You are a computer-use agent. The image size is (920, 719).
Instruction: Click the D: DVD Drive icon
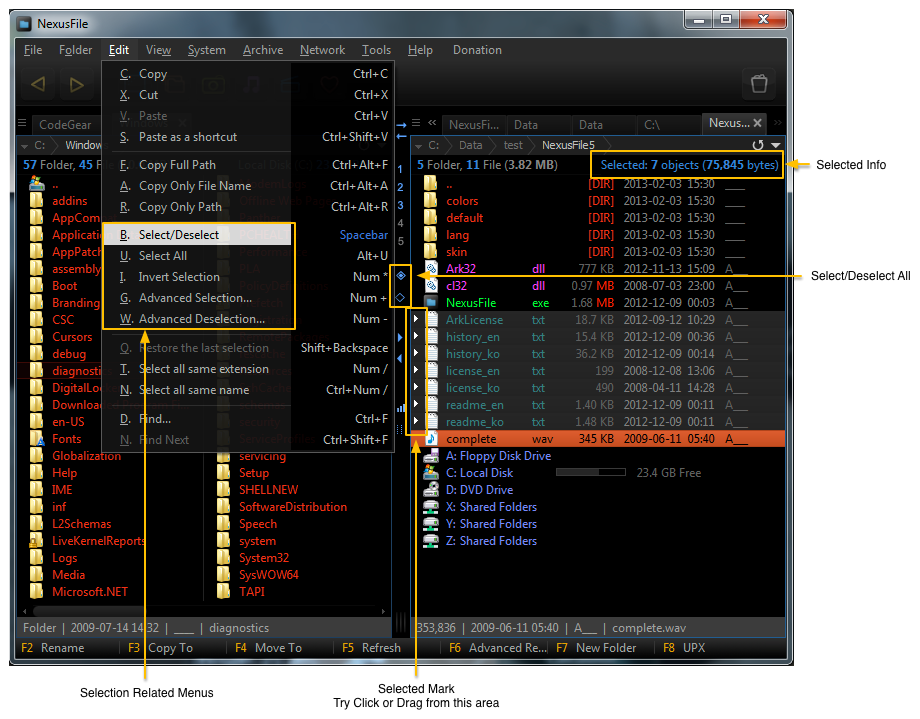tap(431, 490)
